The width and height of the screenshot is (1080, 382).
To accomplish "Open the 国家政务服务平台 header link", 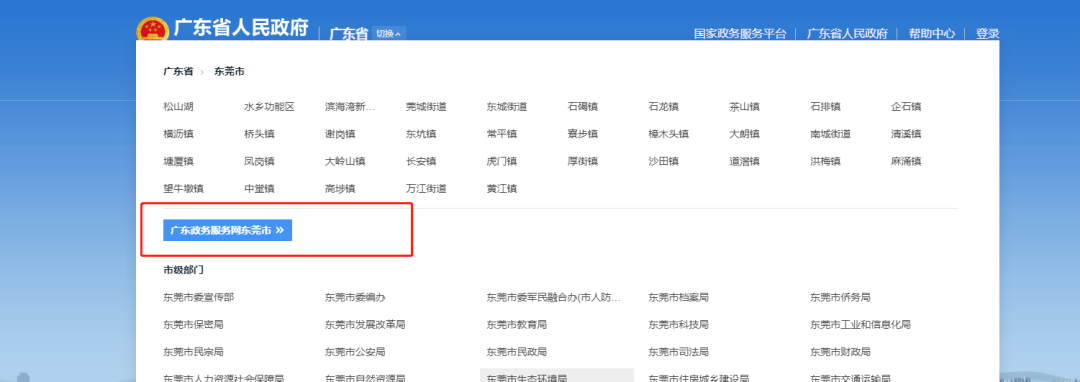I will pos(740,34).
